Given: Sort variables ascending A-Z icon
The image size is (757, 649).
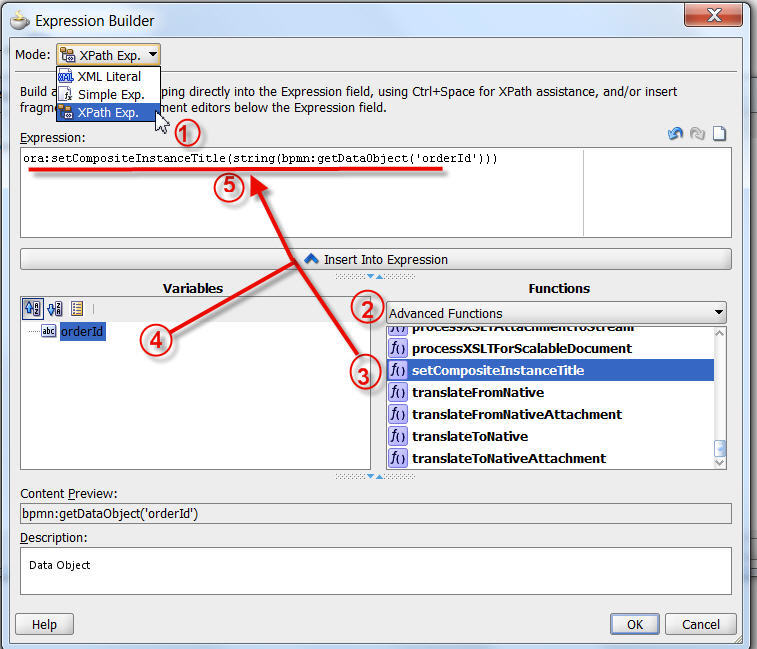Looking at the screenshot, I should pyautogui.click(x=33, y=308).
